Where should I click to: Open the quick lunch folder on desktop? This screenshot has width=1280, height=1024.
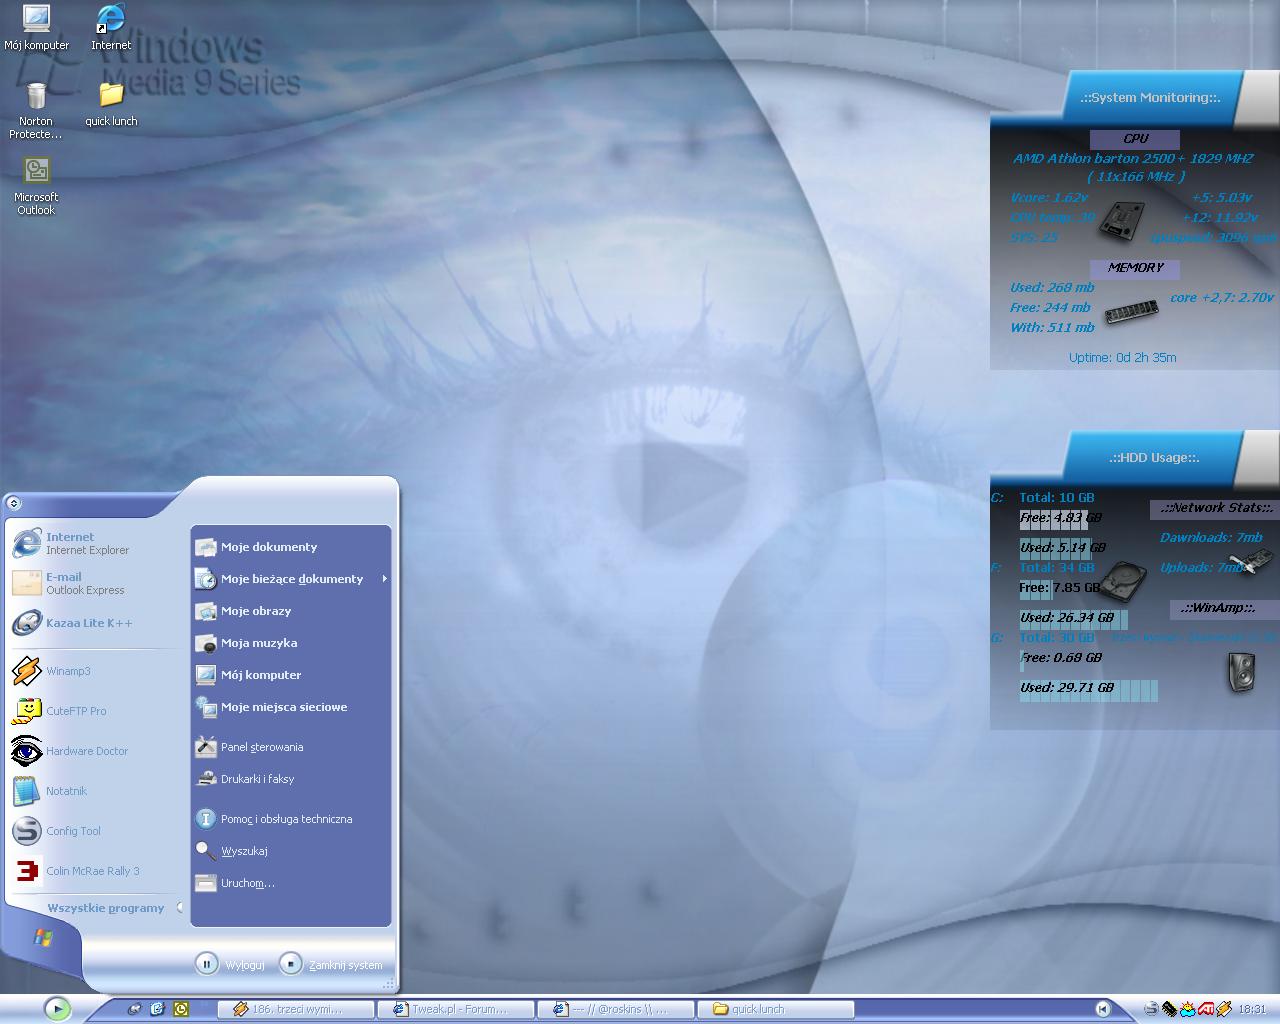click(111, 104)
